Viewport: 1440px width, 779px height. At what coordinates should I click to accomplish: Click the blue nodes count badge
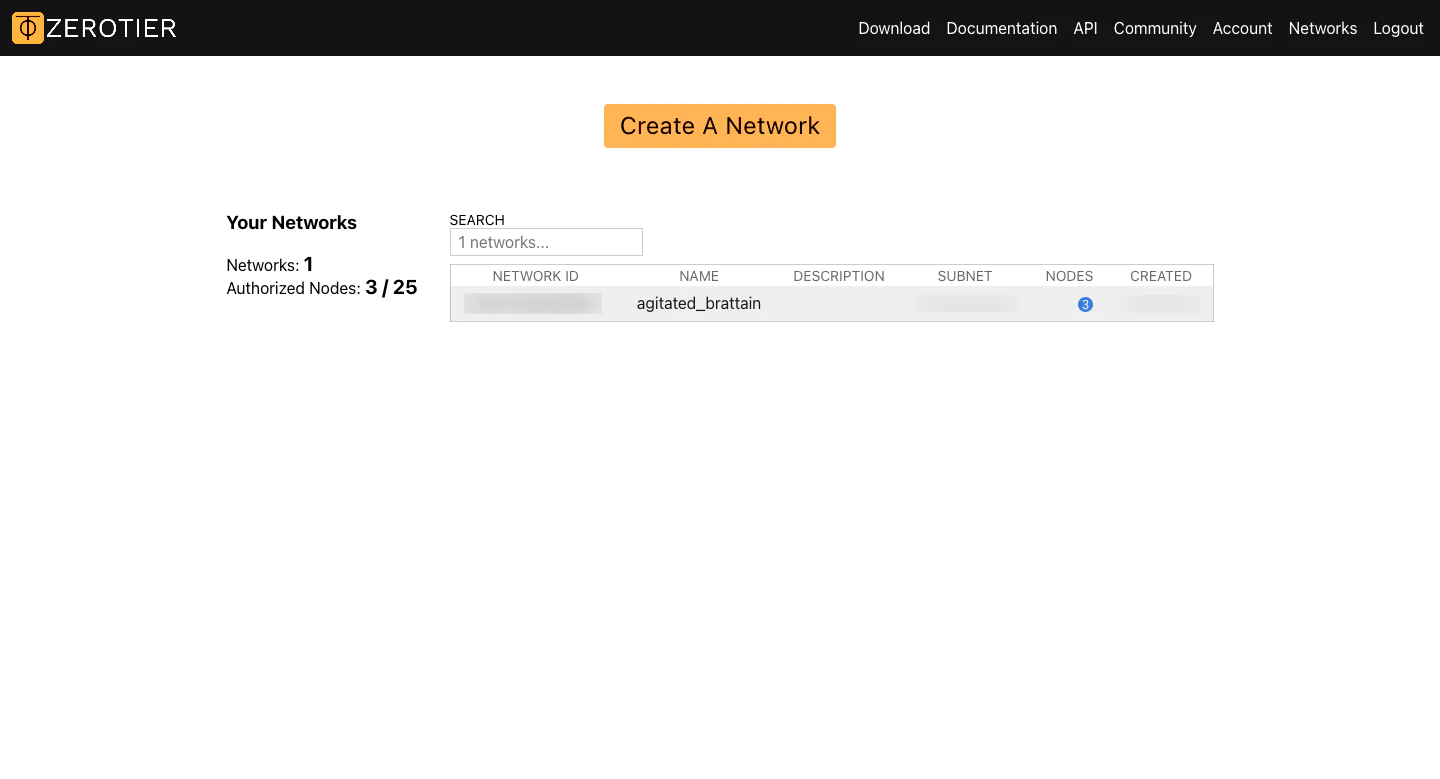[1085, 304]
